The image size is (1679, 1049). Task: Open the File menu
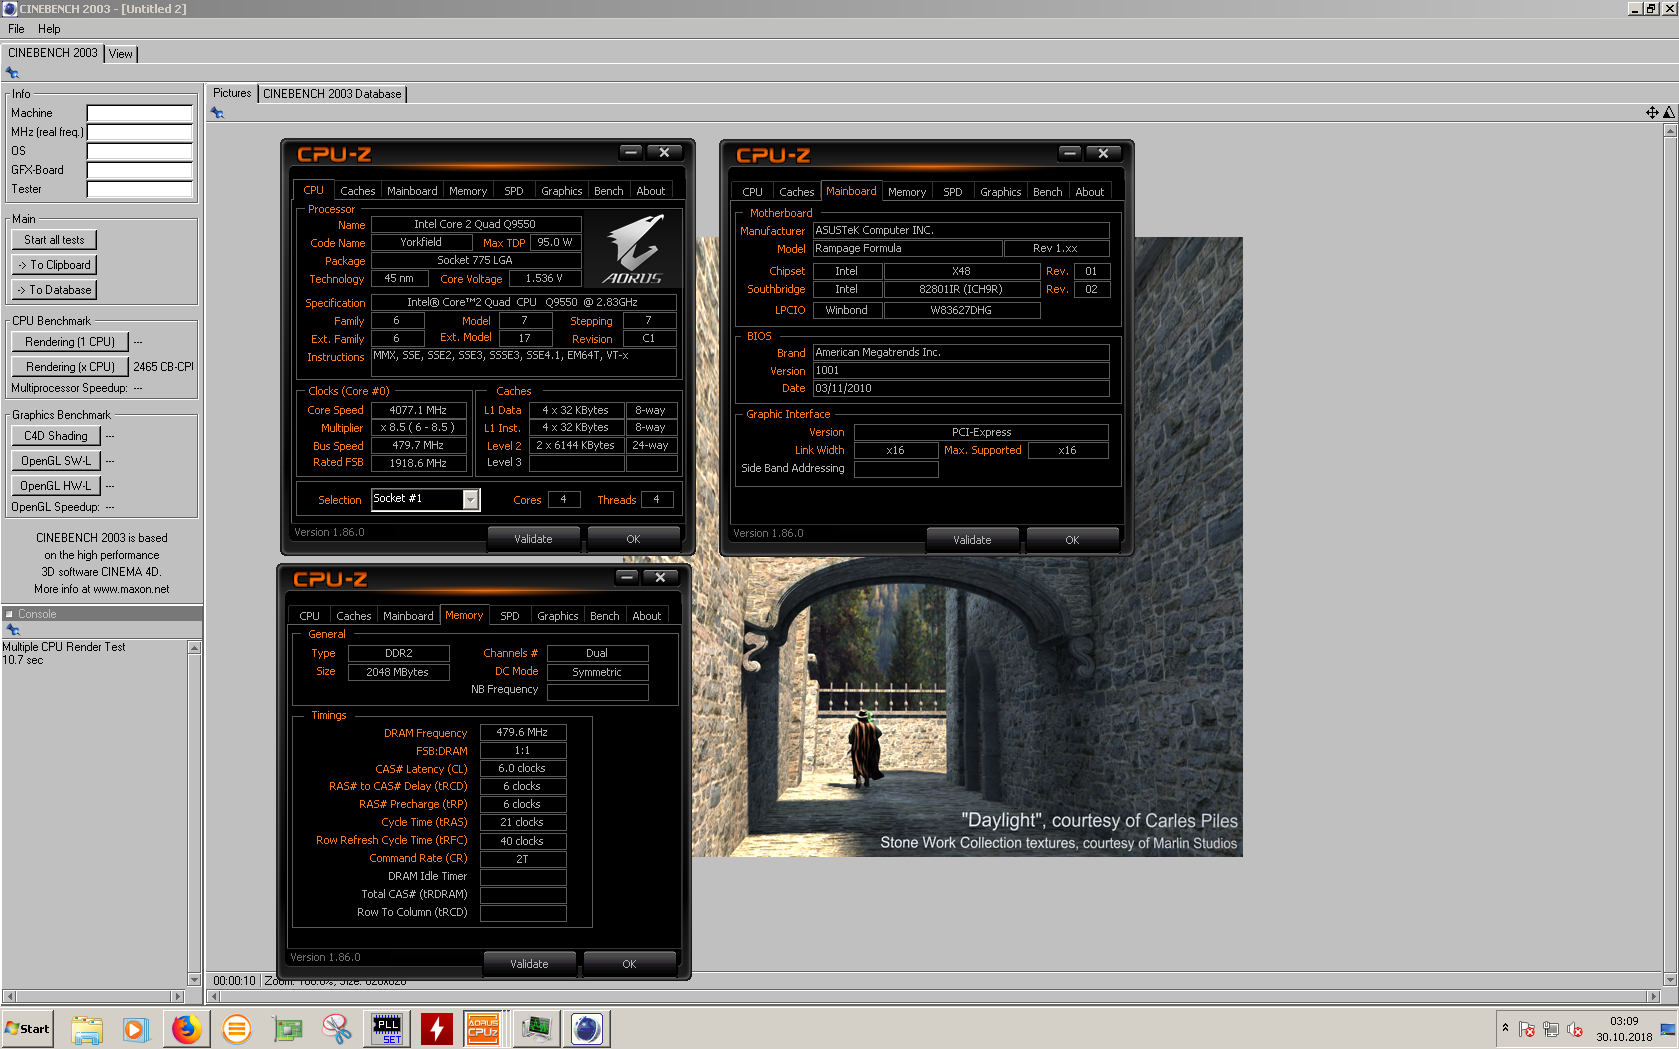[x=16, y=29]
